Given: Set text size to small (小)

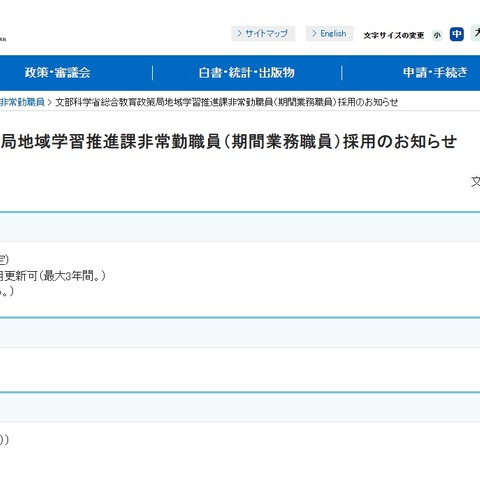Looking at the screenshot, I should coord(437,35).
